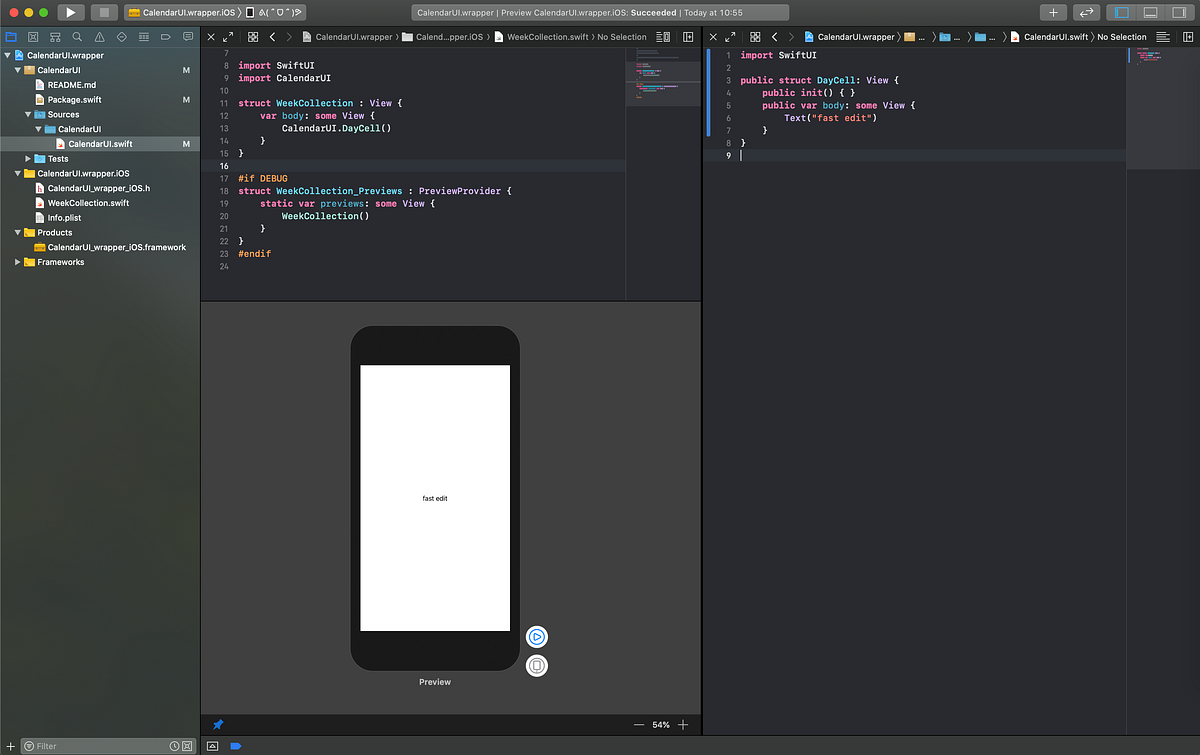
Task: Open the Find navigator magnifier icon
Action: pos(77,36)
